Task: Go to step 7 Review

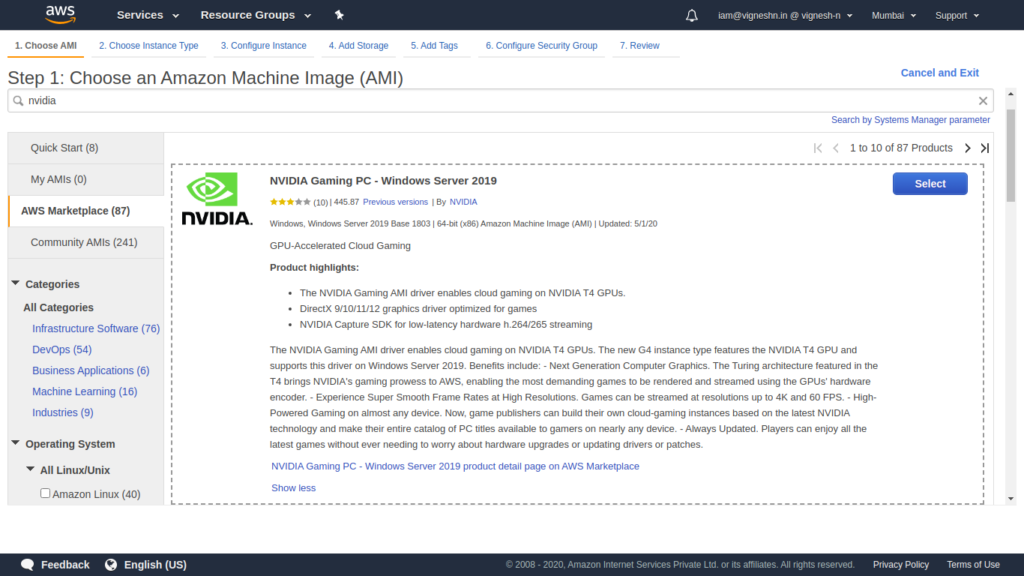Action: (639, 46)
